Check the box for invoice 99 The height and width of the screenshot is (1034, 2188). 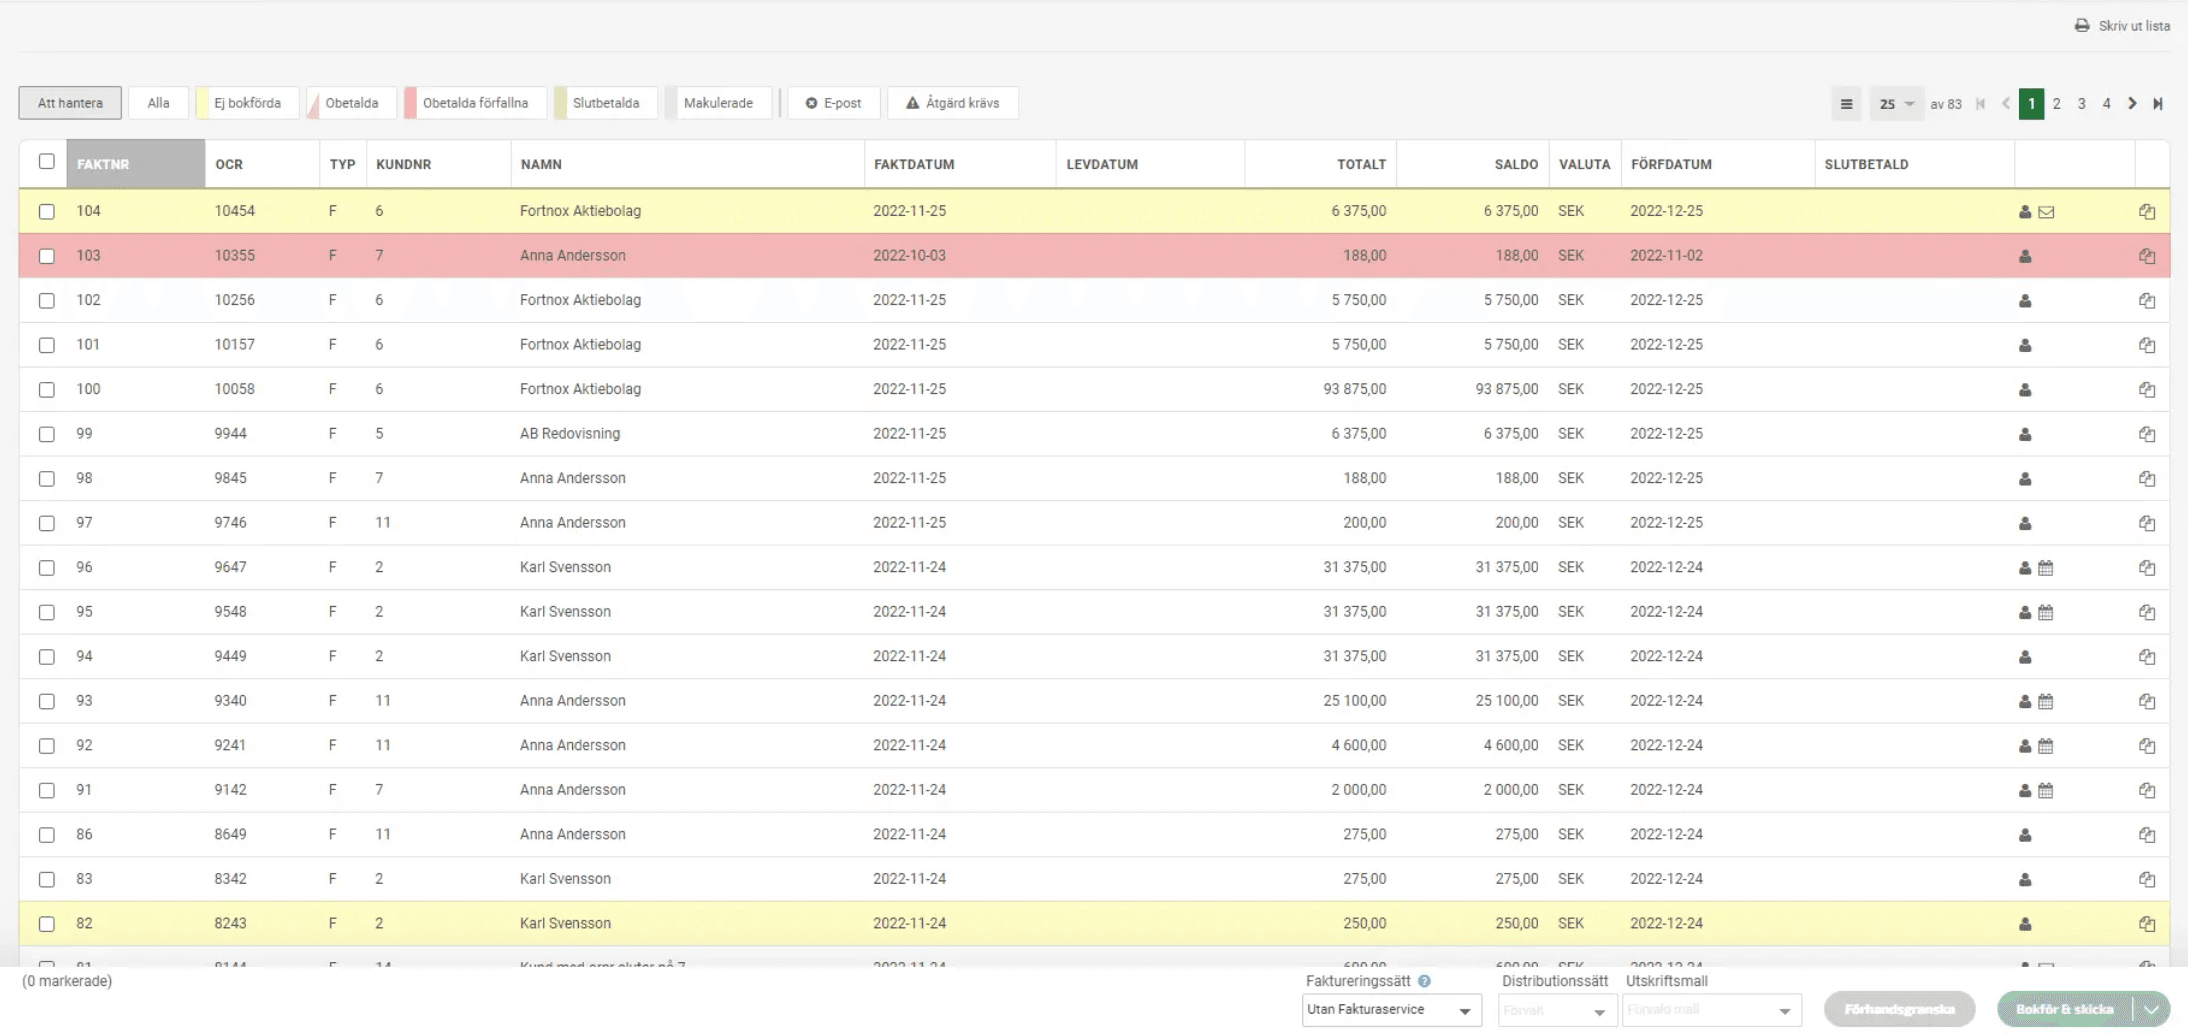[x=46, y=434]
